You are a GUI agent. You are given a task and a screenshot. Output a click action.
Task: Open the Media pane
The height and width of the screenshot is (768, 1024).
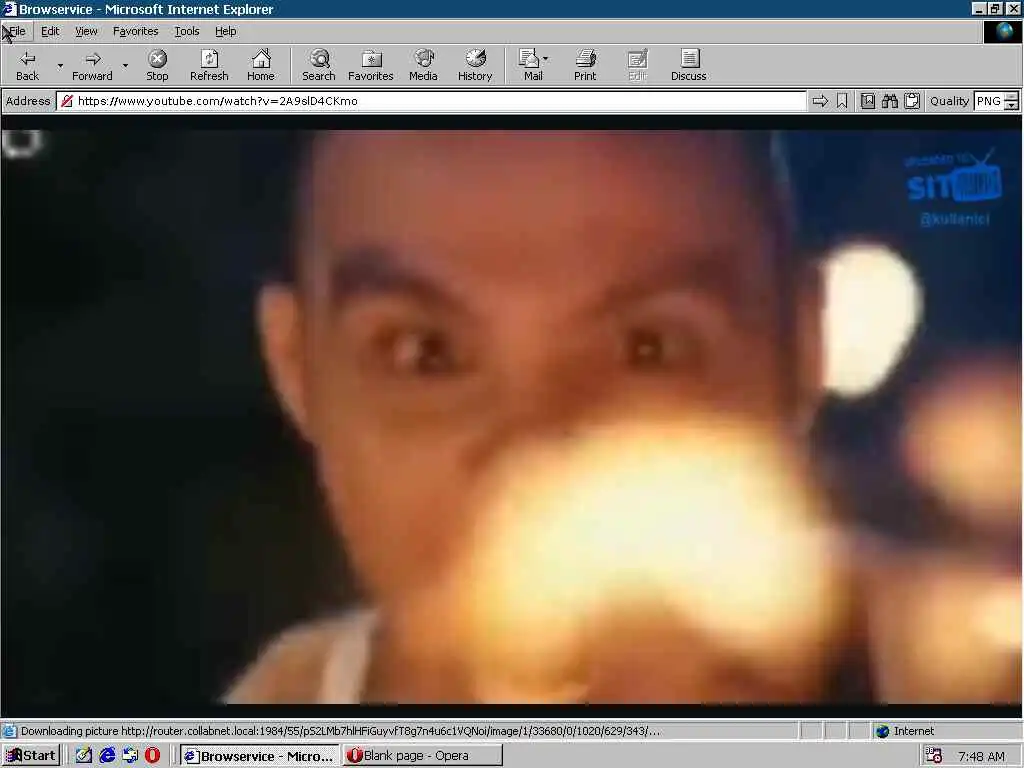point(423,65)
